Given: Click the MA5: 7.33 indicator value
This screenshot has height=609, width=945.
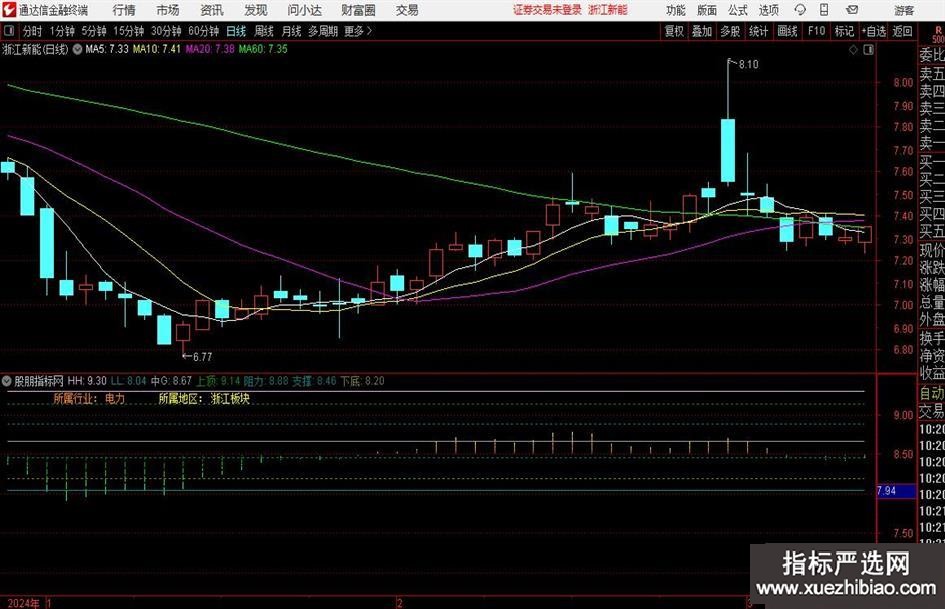Looking at the screenshot, I should [107, 49].
